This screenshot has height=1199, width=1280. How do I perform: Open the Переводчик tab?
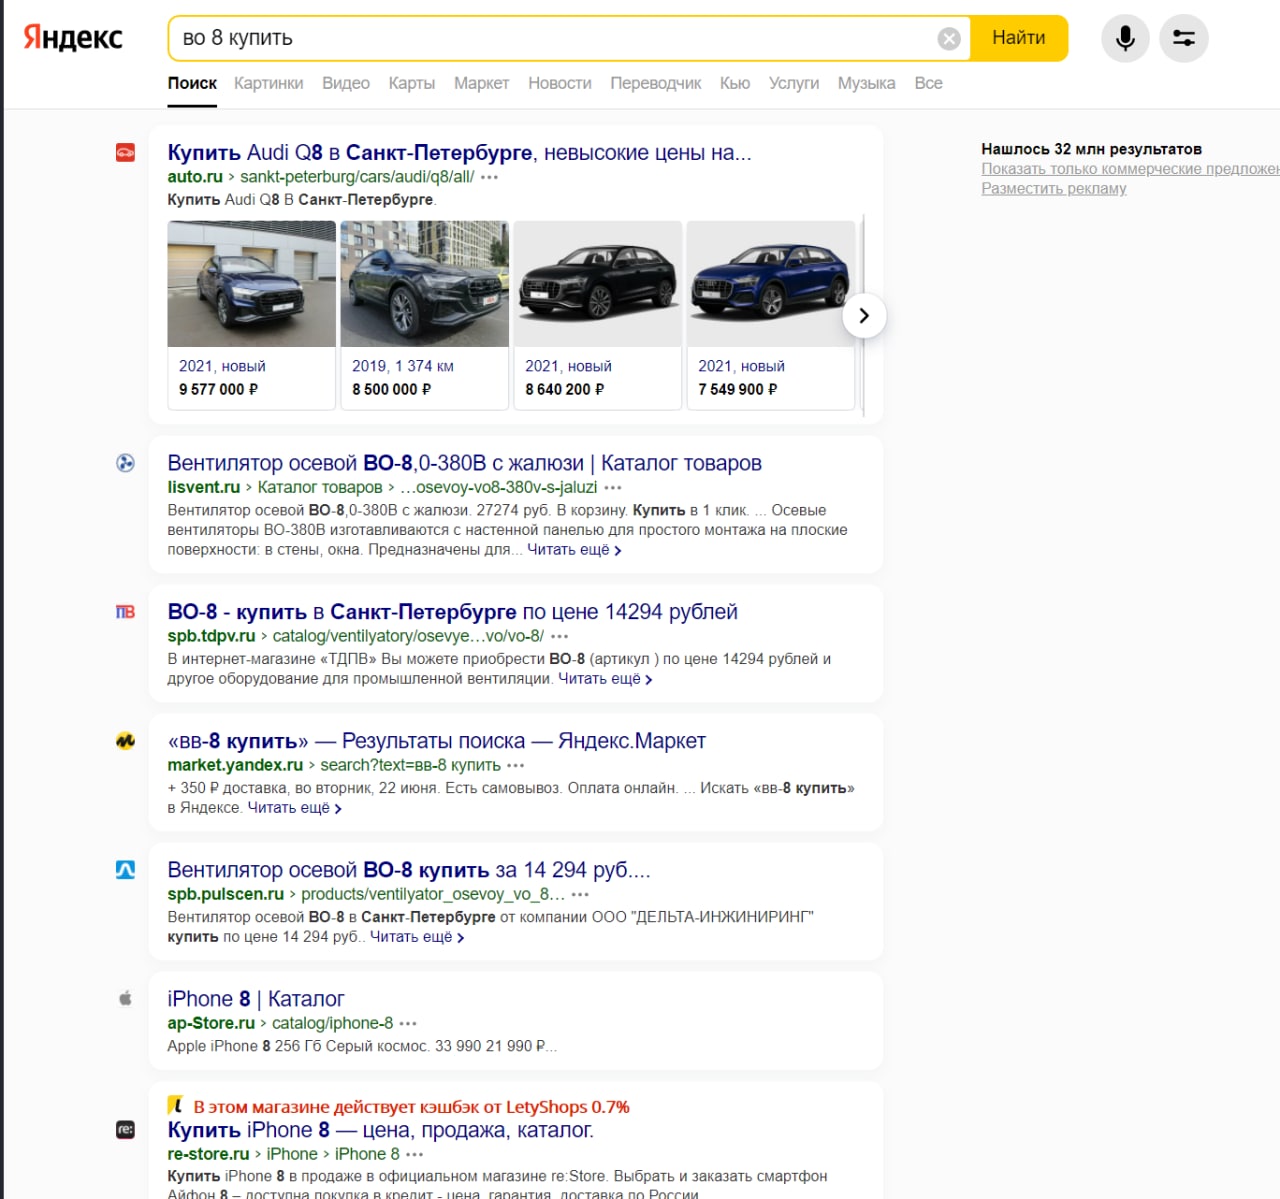point(656,83)
